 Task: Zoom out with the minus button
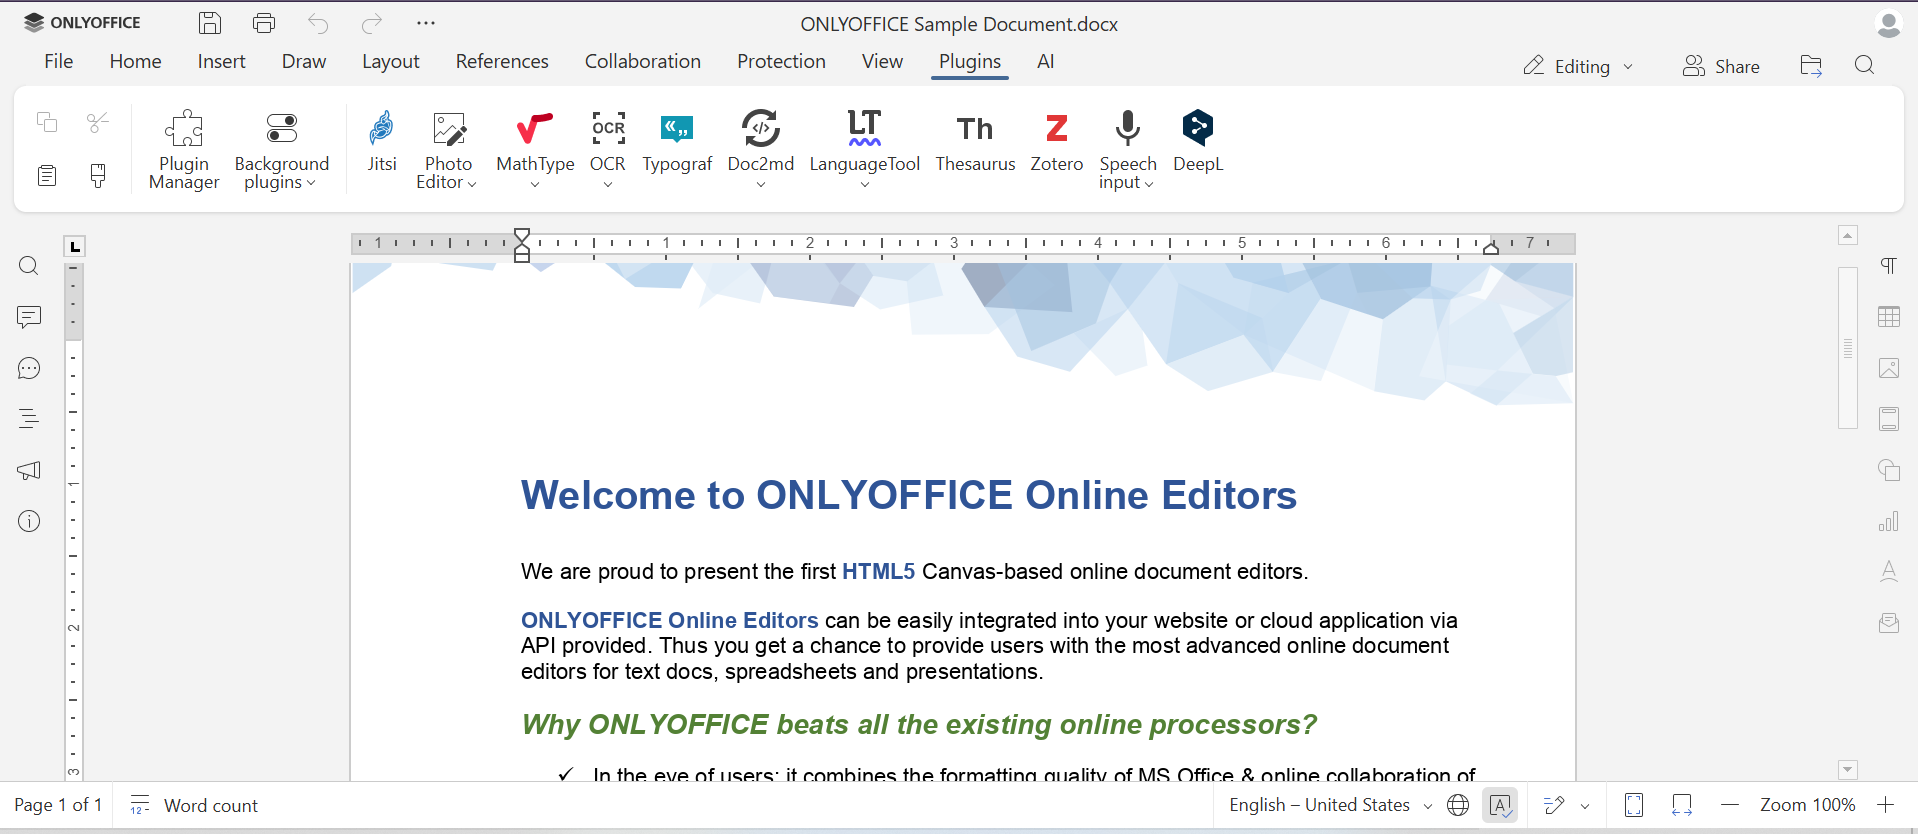tap(1730, 805)
